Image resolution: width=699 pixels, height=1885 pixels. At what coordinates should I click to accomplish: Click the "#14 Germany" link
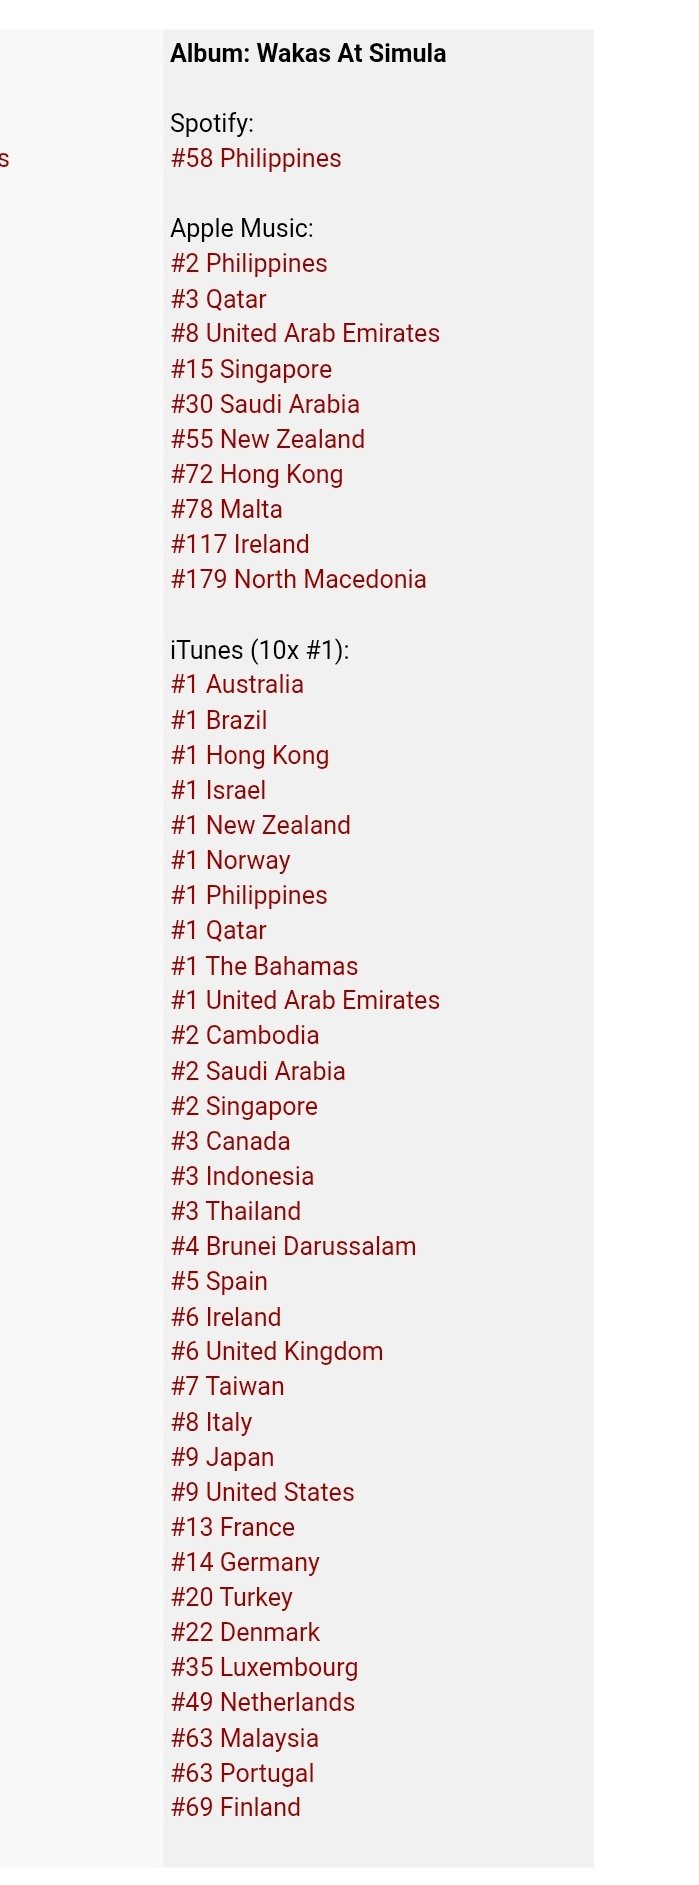(244, 1562)
